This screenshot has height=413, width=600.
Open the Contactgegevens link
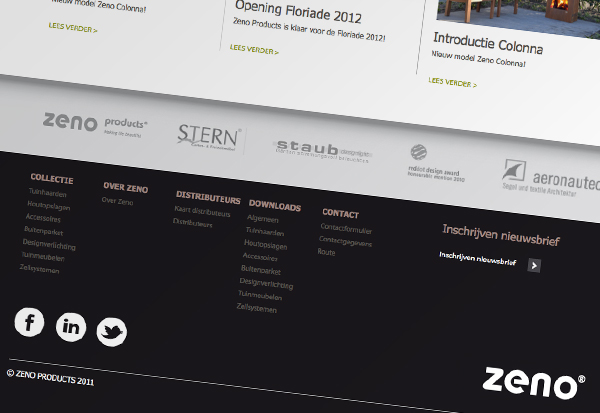(345, 241)
